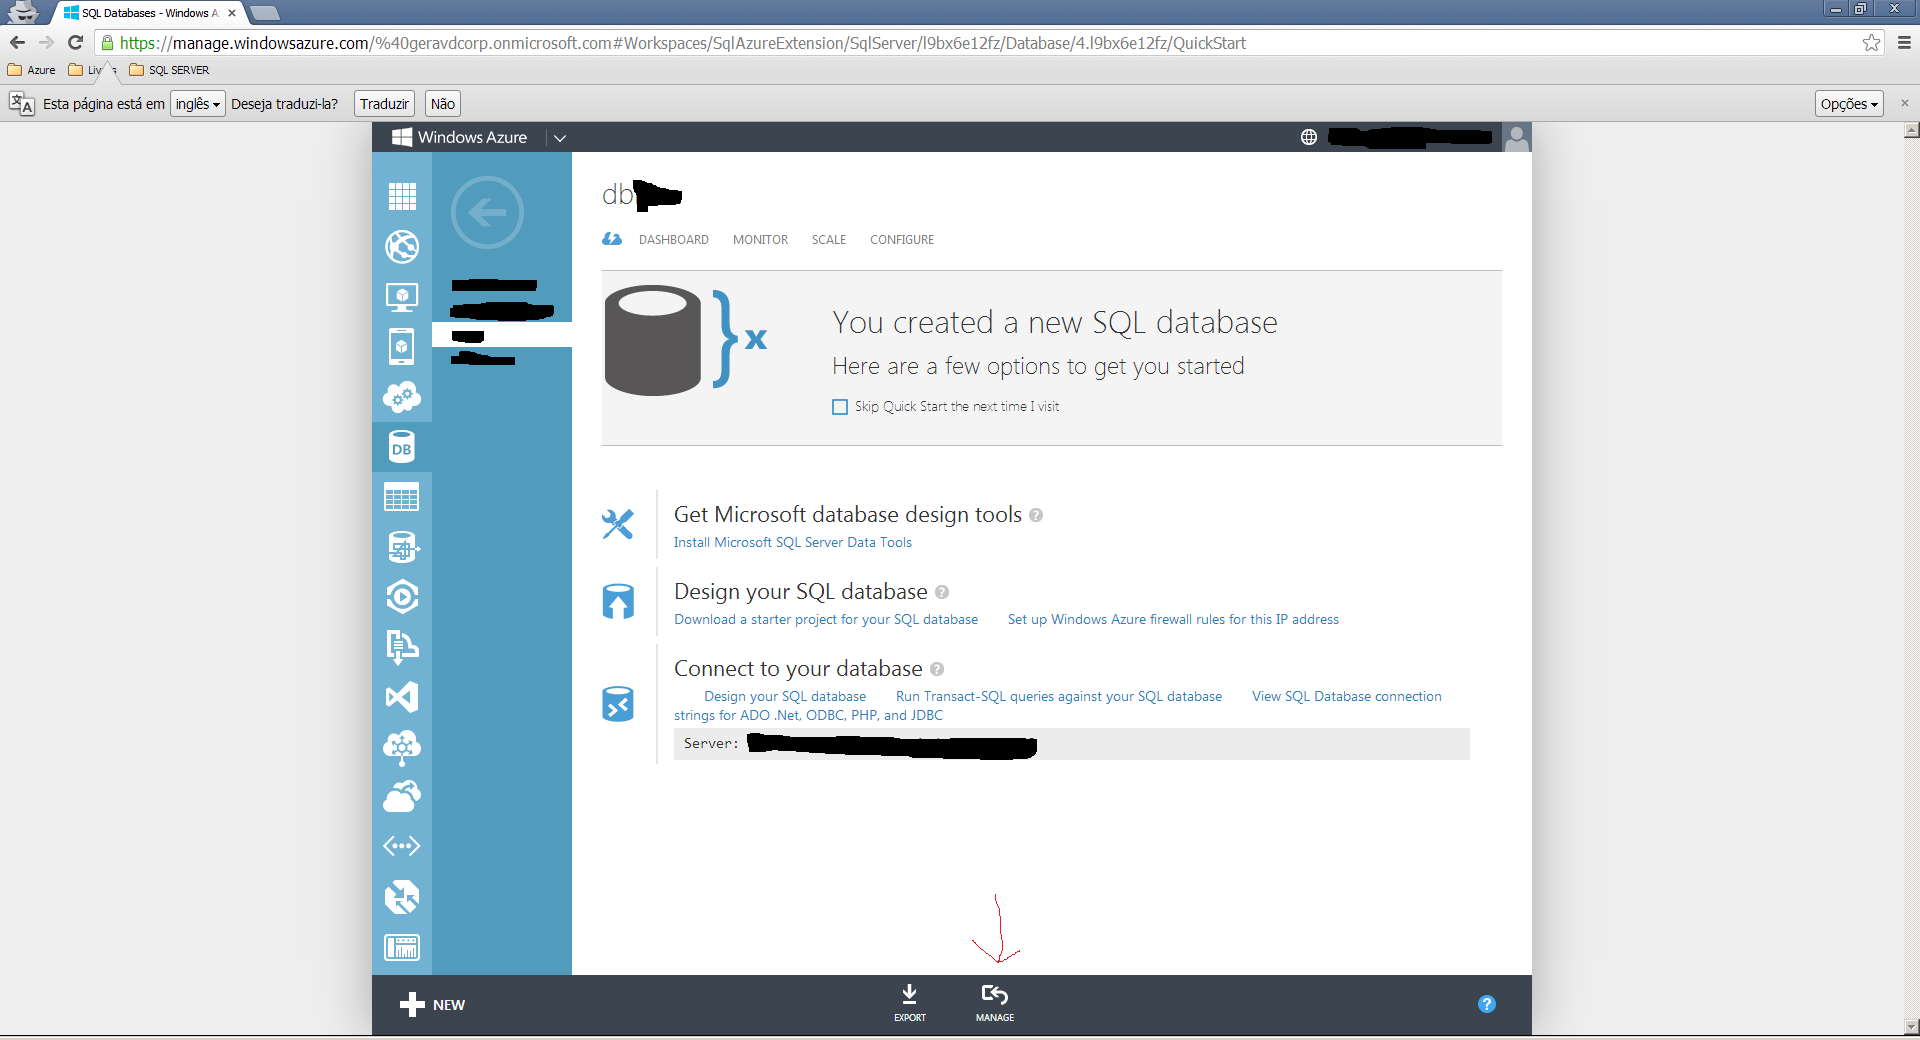The image size is (1920, 1040).
Task: Open Visual Studio icon in sidebar
Action: 402,697
